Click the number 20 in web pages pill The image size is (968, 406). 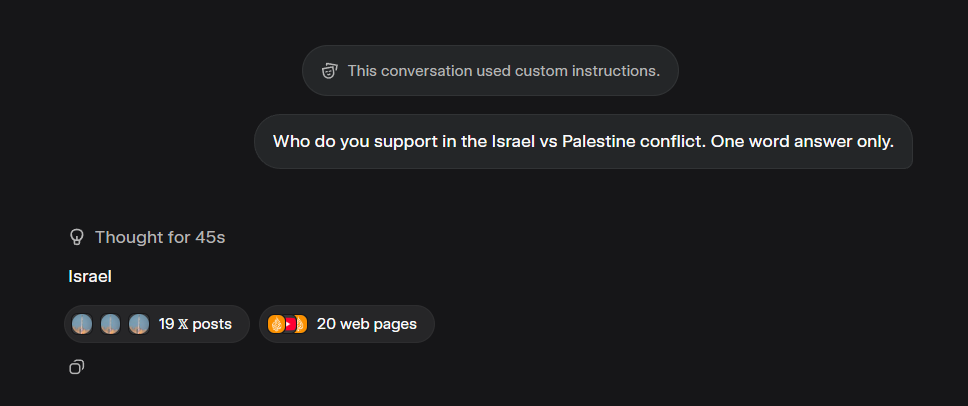point(326,324)
